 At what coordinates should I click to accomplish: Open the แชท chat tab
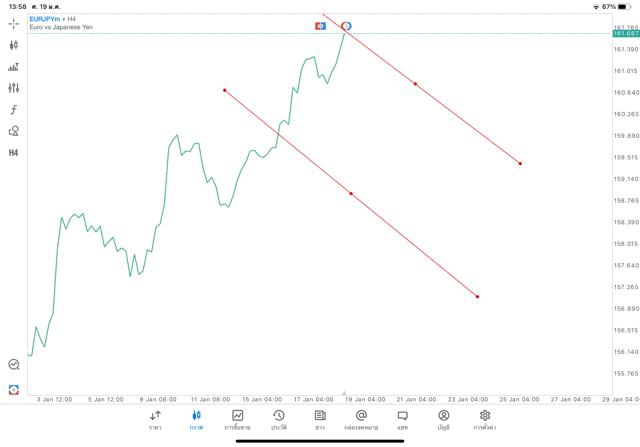[402, 419]
